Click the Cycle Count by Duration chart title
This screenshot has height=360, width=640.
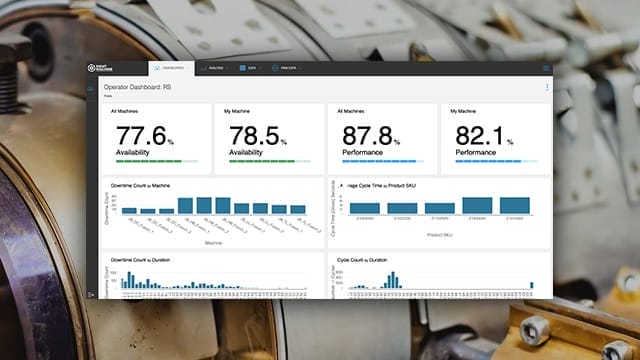click(362, 260)
